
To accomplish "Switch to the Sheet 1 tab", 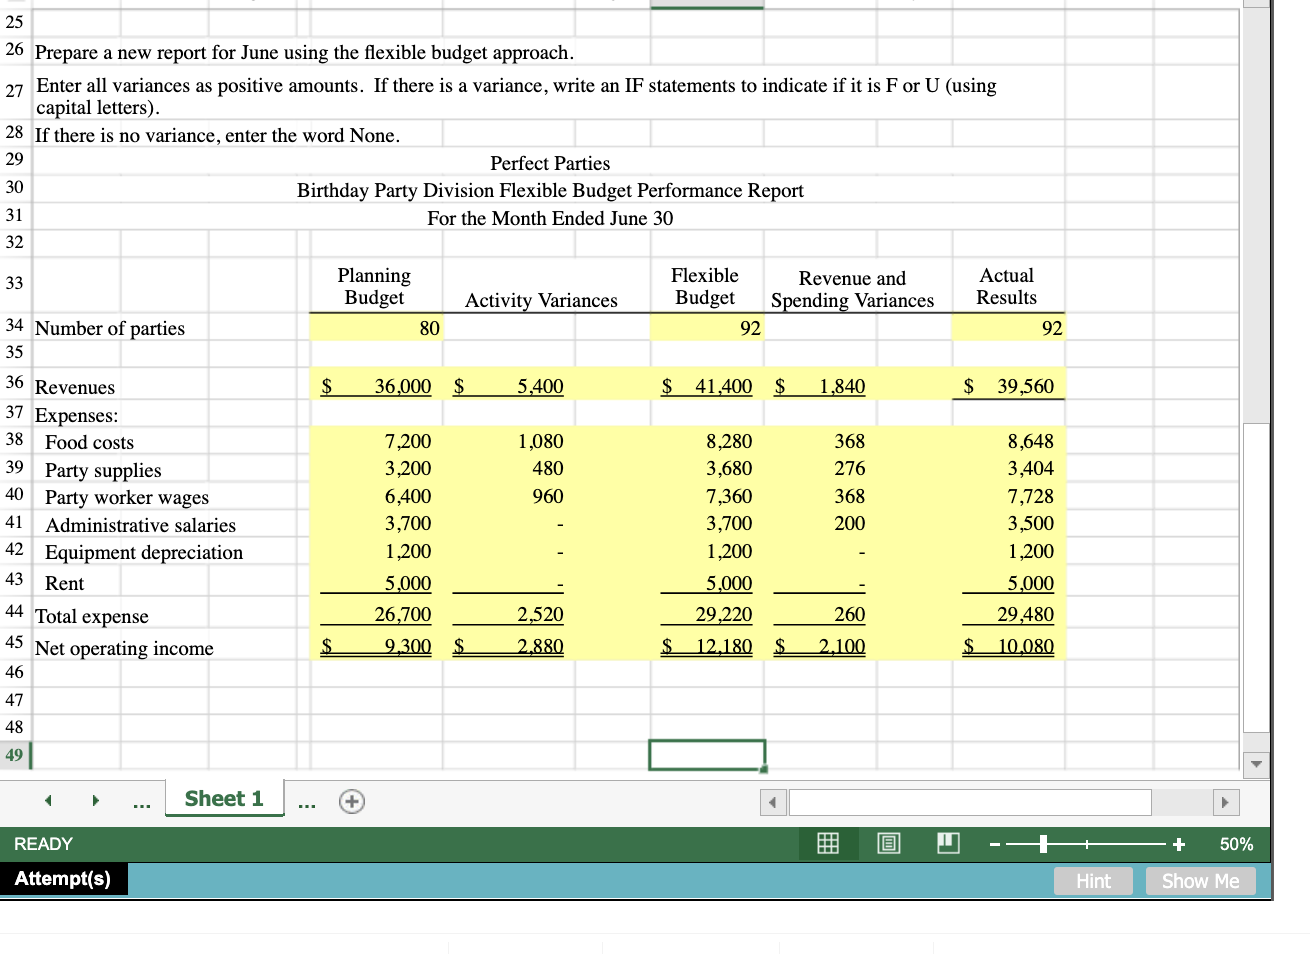I will [x=223, y=798].
